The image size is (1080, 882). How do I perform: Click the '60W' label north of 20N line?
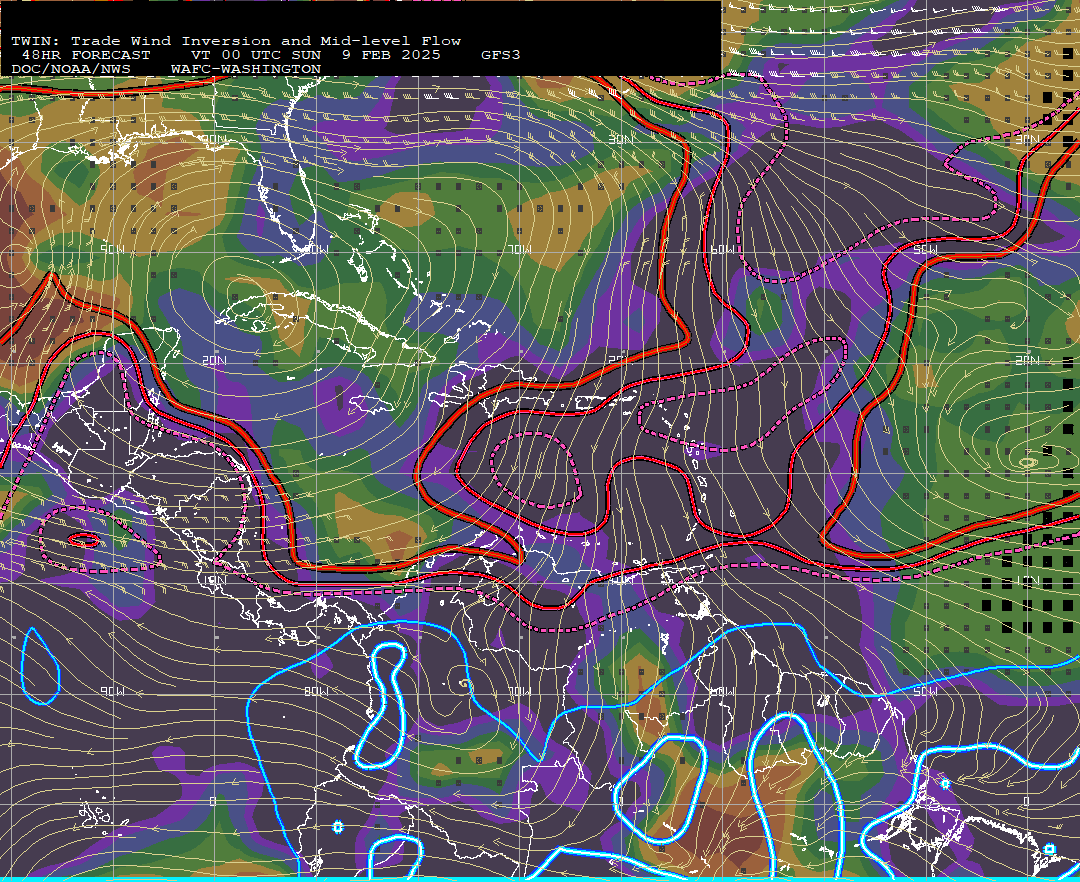[725, 250]
